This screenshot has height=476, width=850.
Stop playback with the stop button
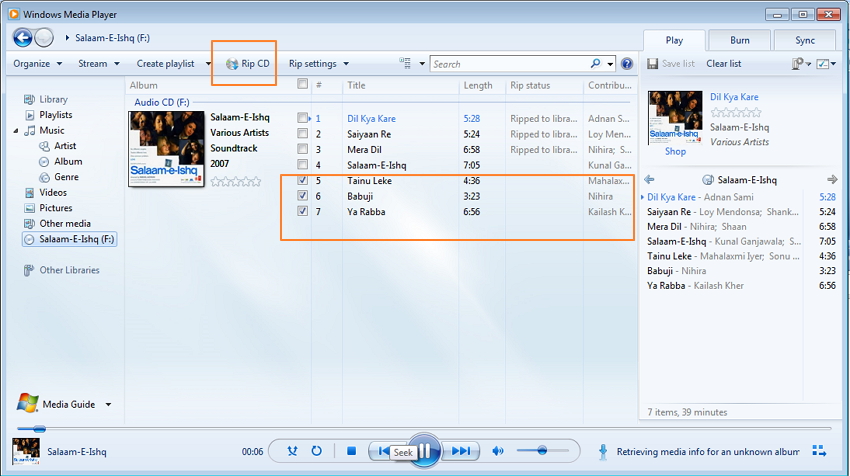click(x=351, y=451)
